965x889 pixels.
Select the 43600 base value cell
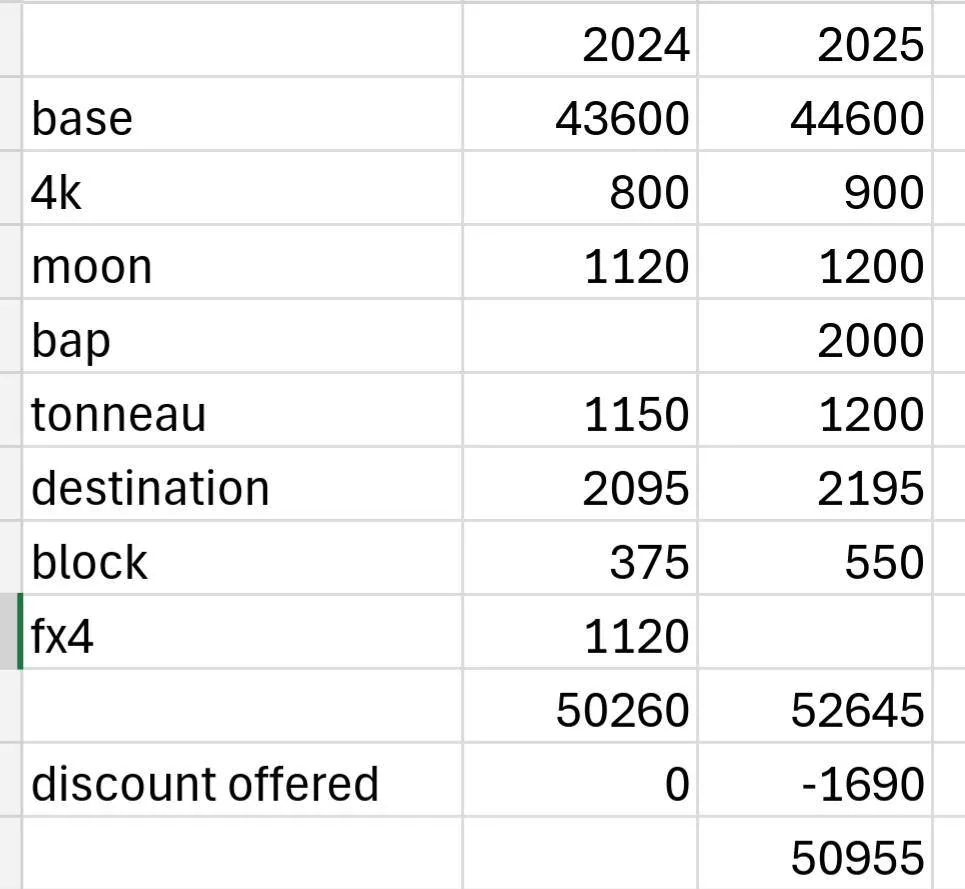pyautogui.click(x=580, y=114)
